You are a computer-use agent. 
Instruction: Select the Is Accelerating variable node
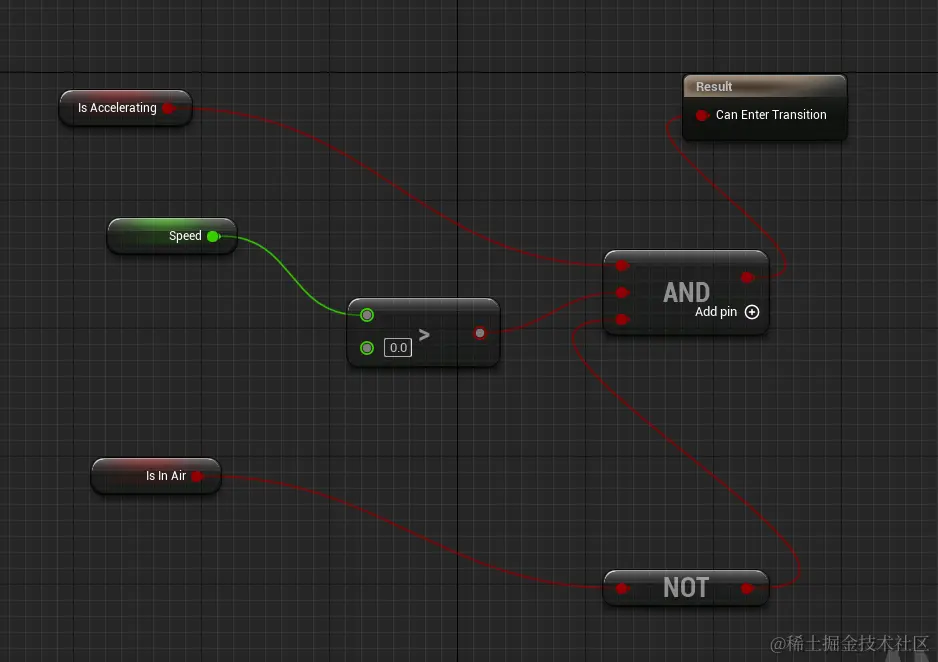[x=126, y=108]
